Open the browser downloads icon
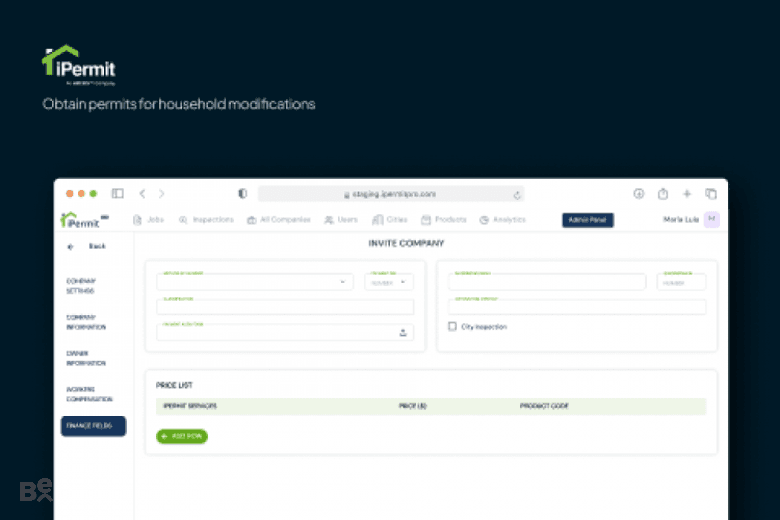 pos(639,194)
